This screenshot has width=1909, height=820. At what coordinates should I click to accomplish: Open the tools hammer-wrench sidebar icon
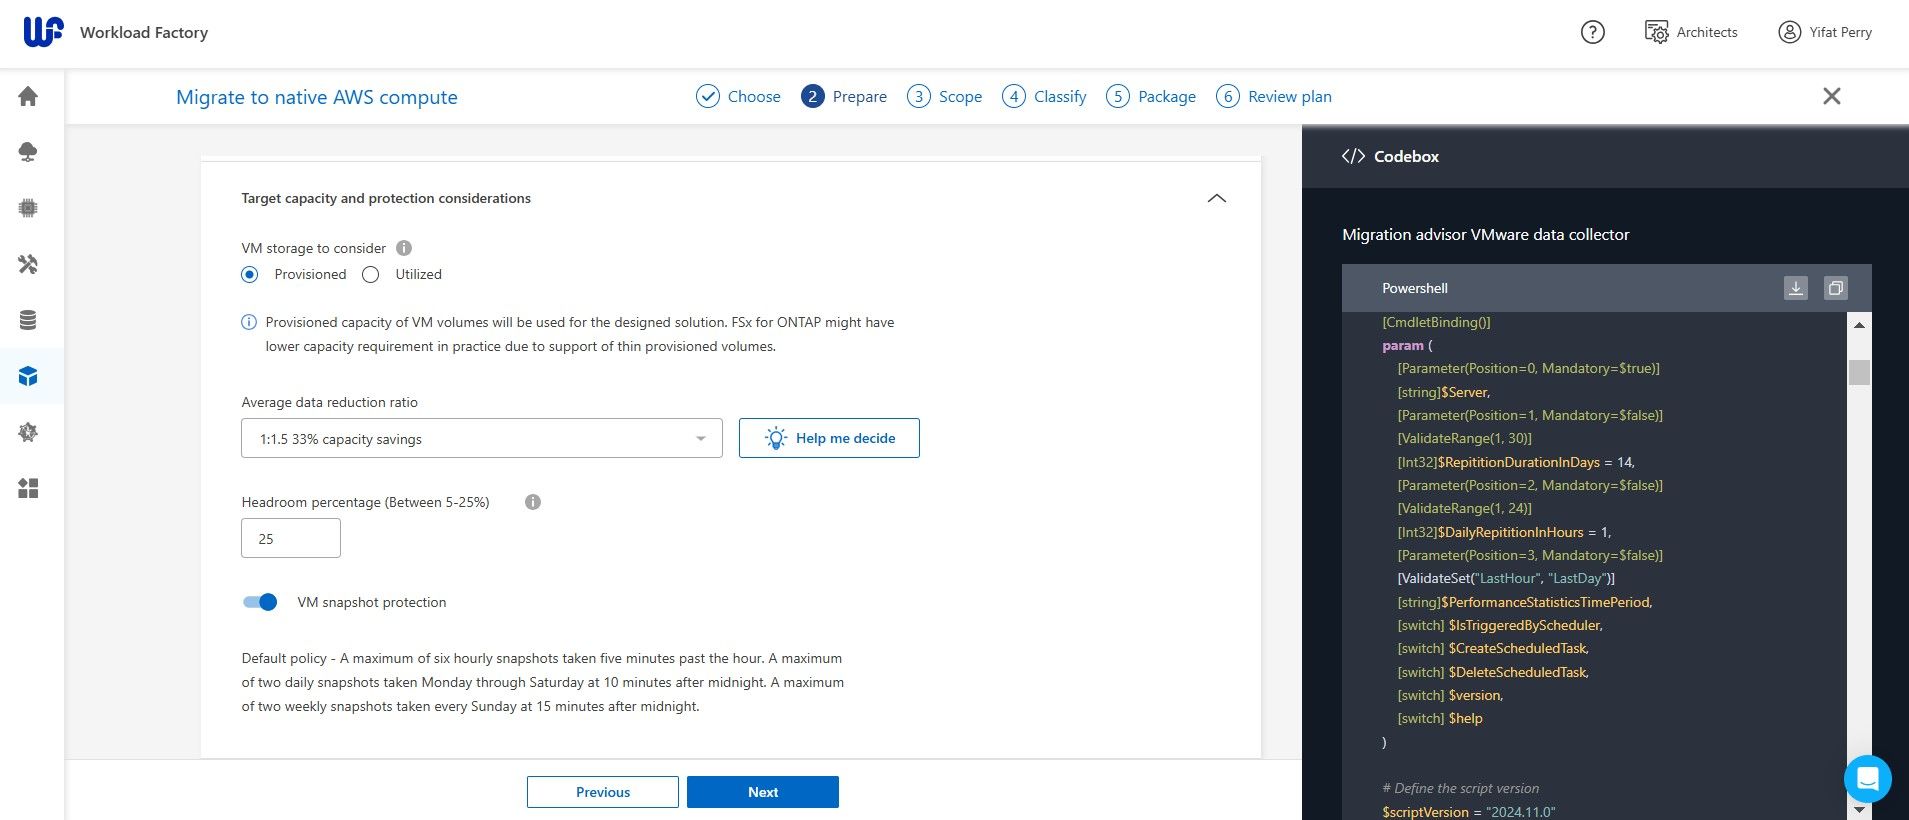click(x=28, y=264)
